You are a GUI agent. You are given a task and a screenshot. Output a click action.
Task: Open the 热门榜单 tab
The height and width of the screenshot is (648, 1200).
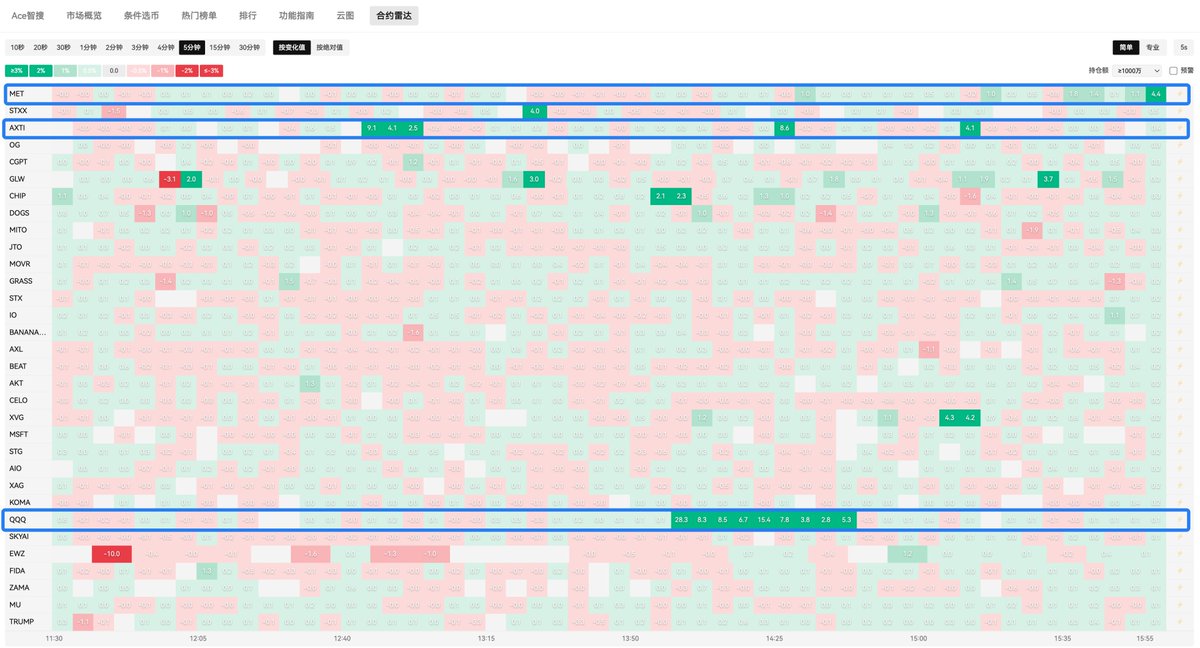[199, 16]
